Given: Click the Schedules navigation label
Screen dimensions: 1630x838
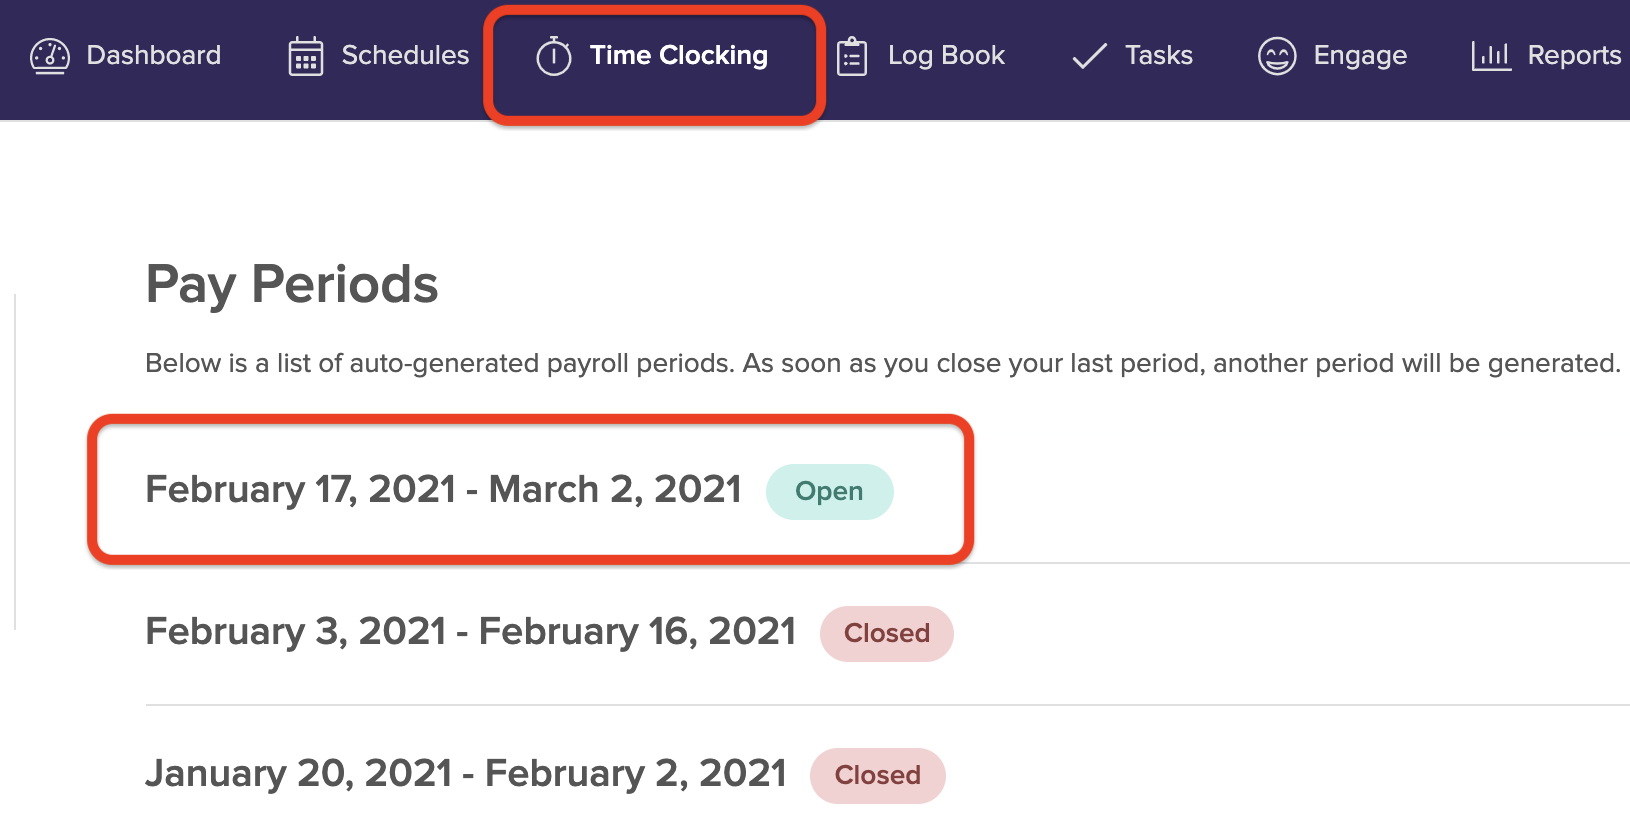Looking at the screenshot, I should (x=405, y=57).
